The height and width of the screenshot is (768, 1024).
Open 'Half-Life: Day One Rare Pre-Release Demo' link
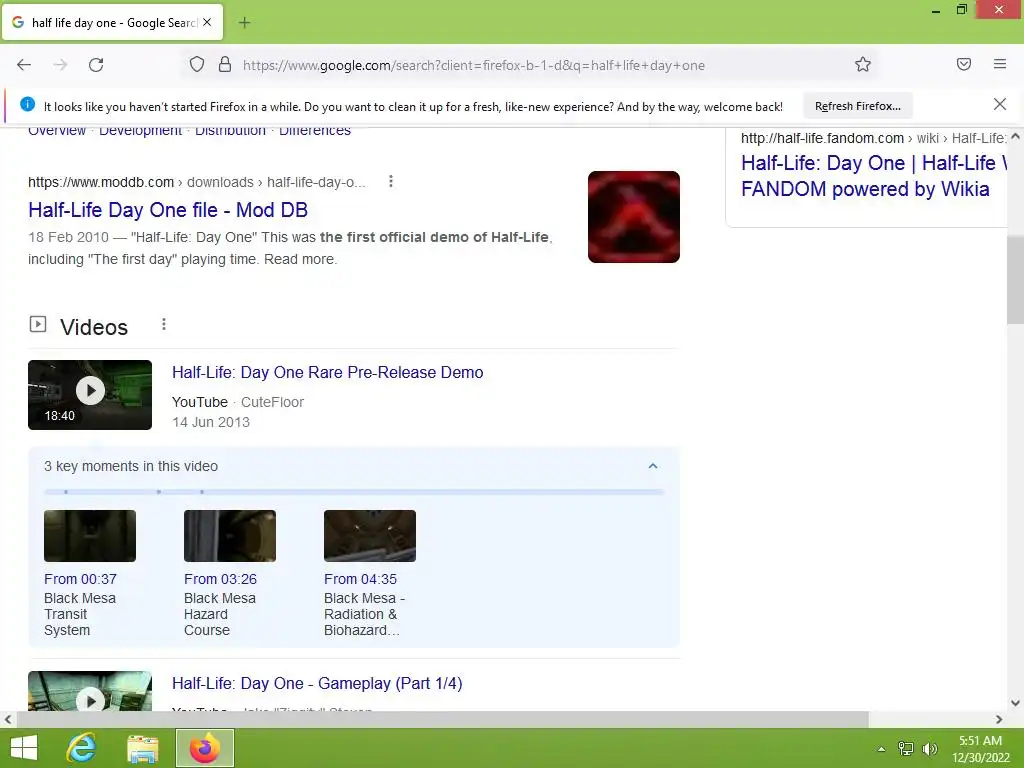[x=328, y=372]
